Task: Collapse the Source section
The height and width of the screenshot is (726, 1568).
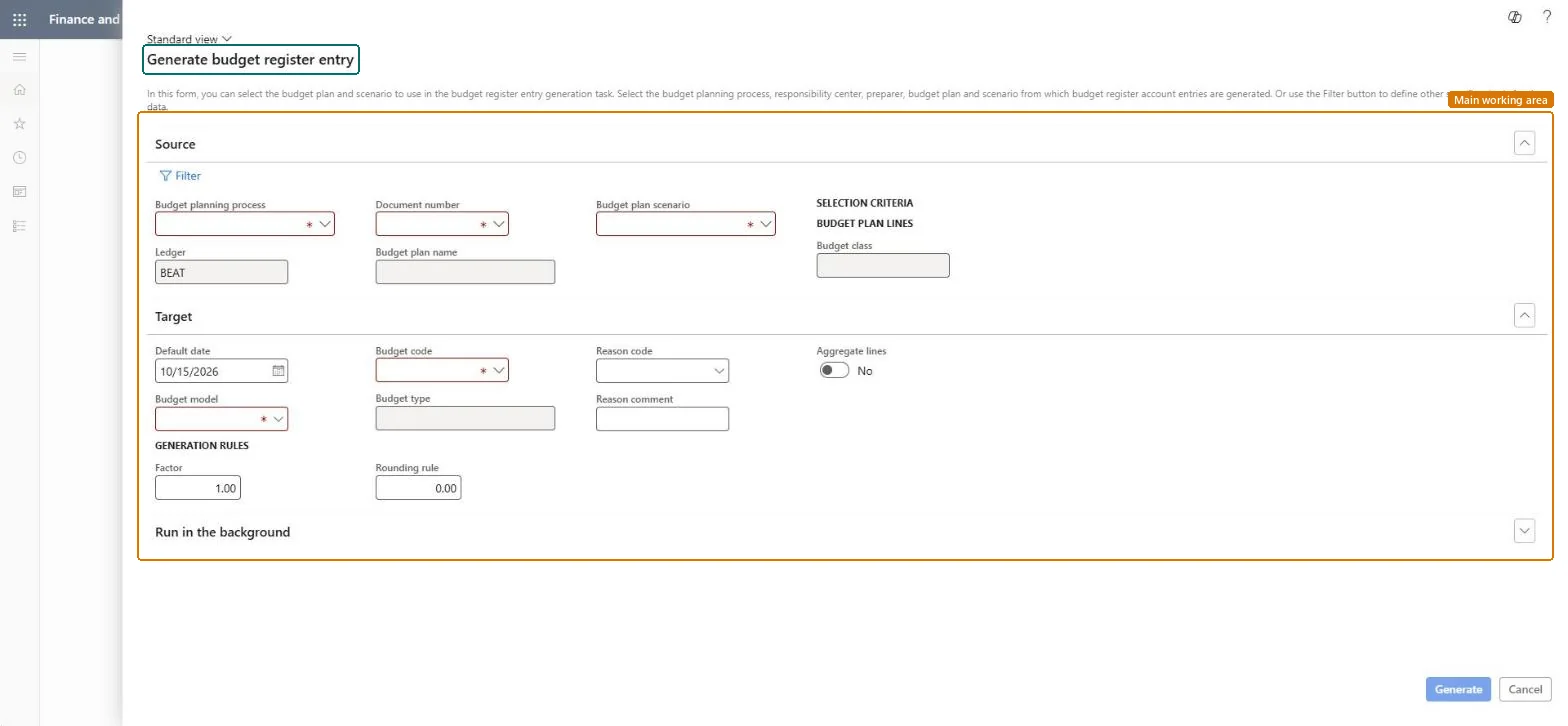Action: (x=1524, y=144)
